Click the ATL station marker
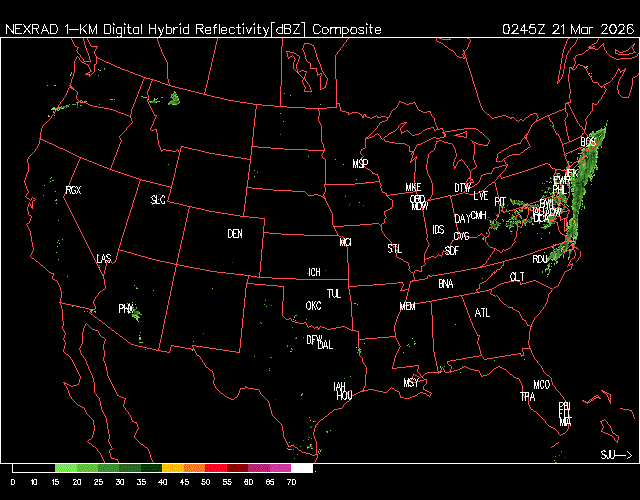The height and width of the screenshot is (500, 640). click(483, 313)
